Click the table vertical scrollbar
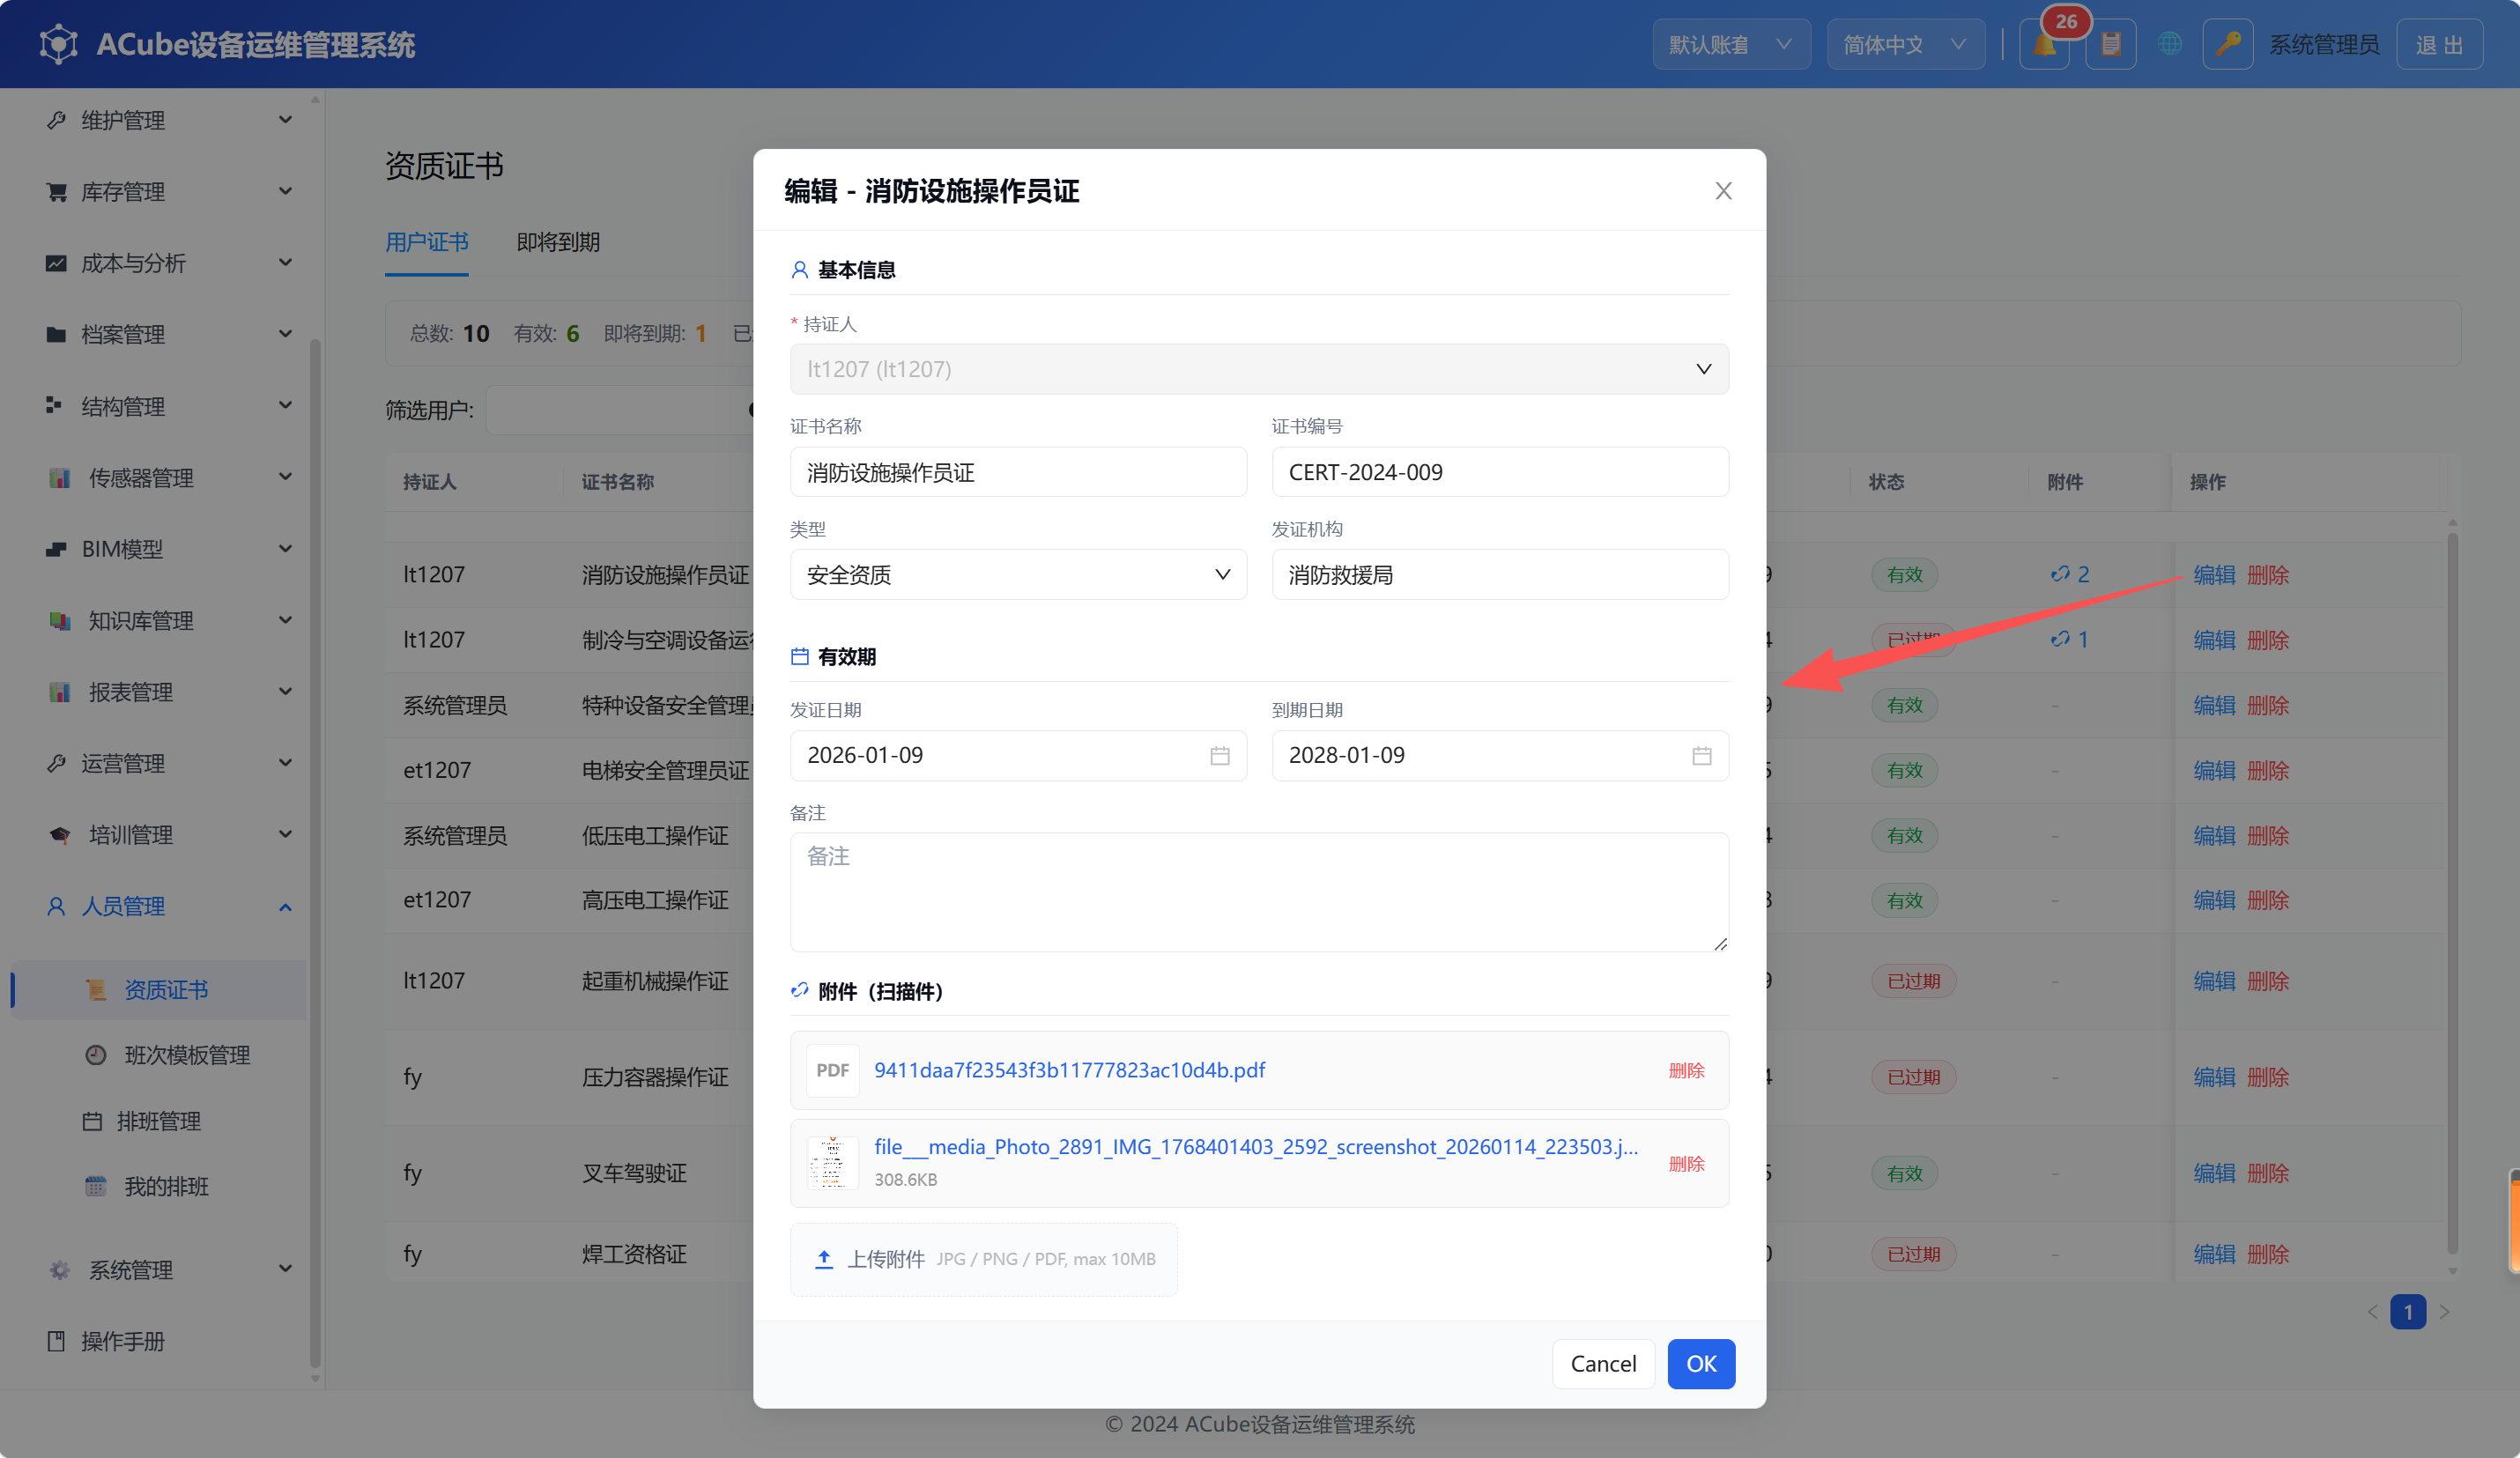2520x1458 pixels. (x=2452, y=893)
